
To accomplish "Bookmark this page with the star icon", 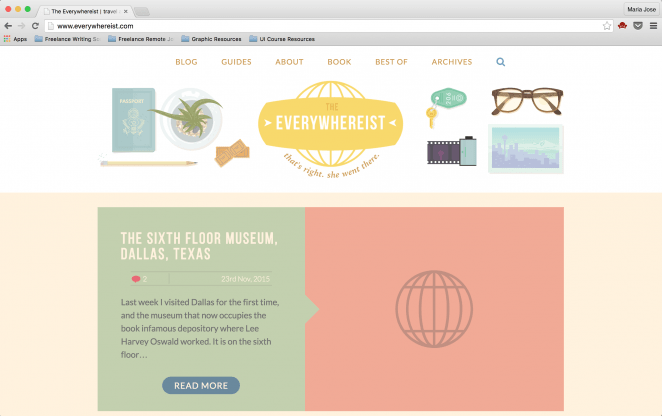I will (x=607, y=25).
